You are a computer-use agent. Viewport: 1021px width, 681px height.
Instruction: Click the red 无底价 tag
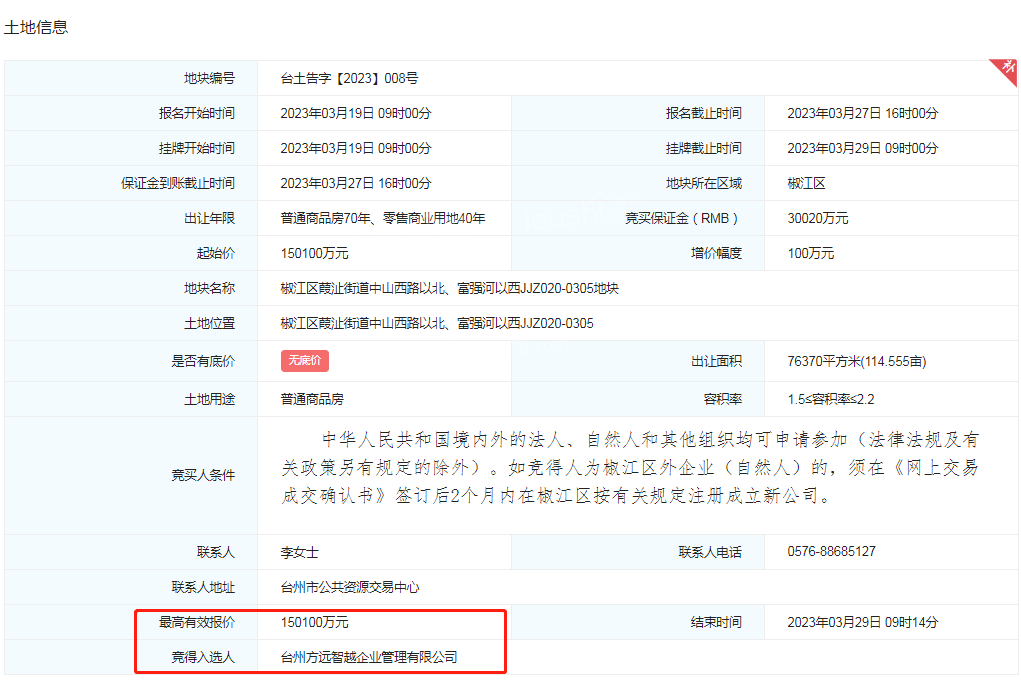[304, 361]
